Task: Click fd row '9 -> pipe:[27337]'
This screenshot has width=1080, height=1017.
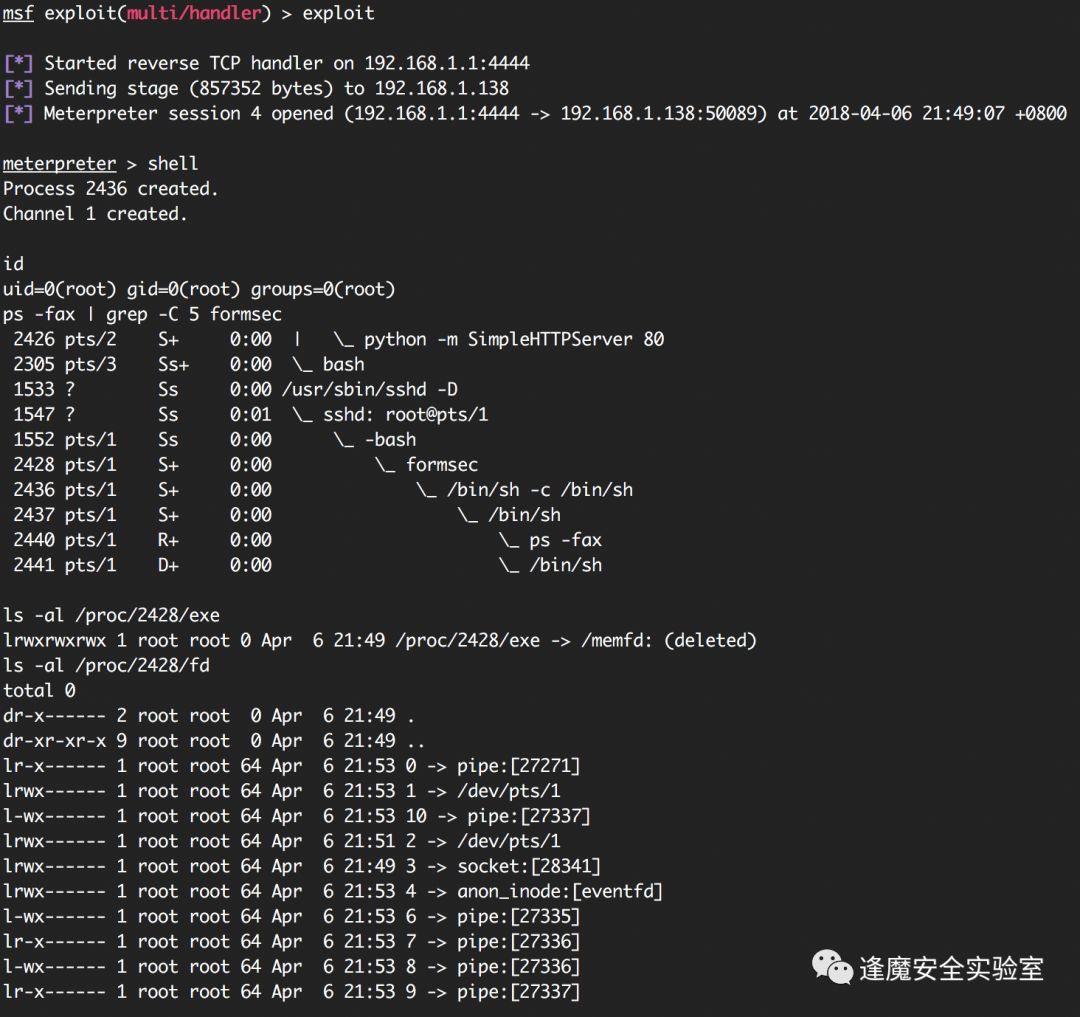Action: pyautogui.click(x=291, y=992)
